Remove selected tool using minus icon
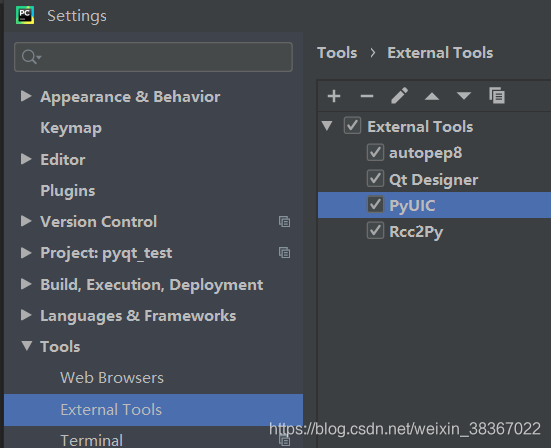Viewport: 551px width, 448px height. (367, 96)
